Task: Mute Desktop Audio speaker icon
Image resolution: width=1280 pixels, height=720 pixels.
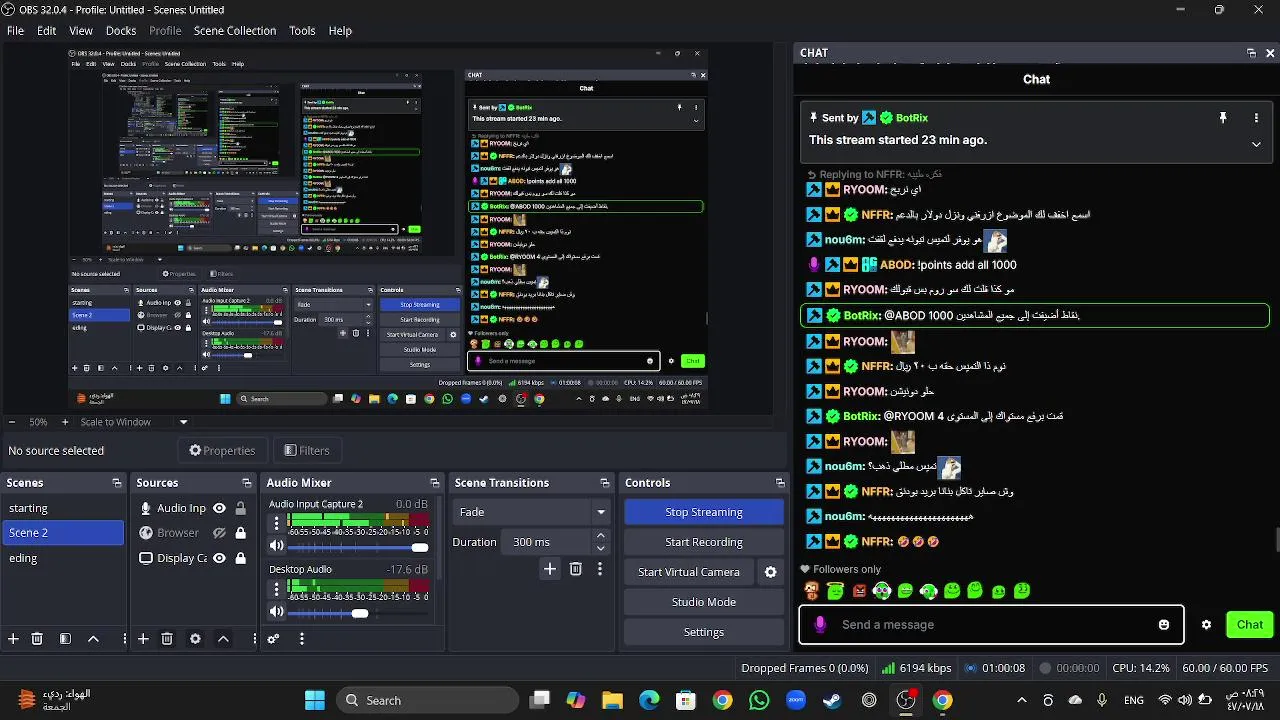Action: (x=277, y=612)
